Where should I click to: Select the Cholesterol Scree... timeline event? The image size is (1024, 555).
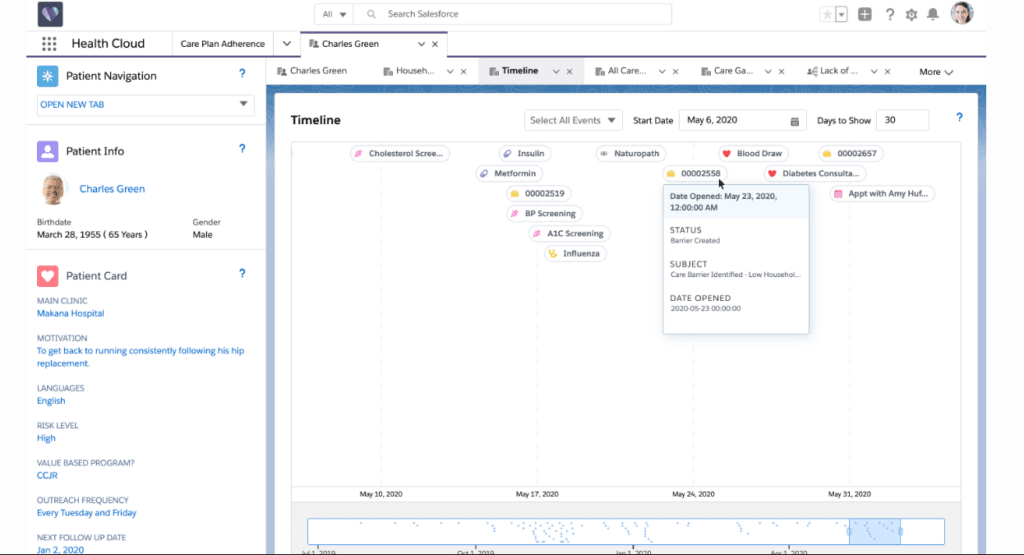point(400,153)
